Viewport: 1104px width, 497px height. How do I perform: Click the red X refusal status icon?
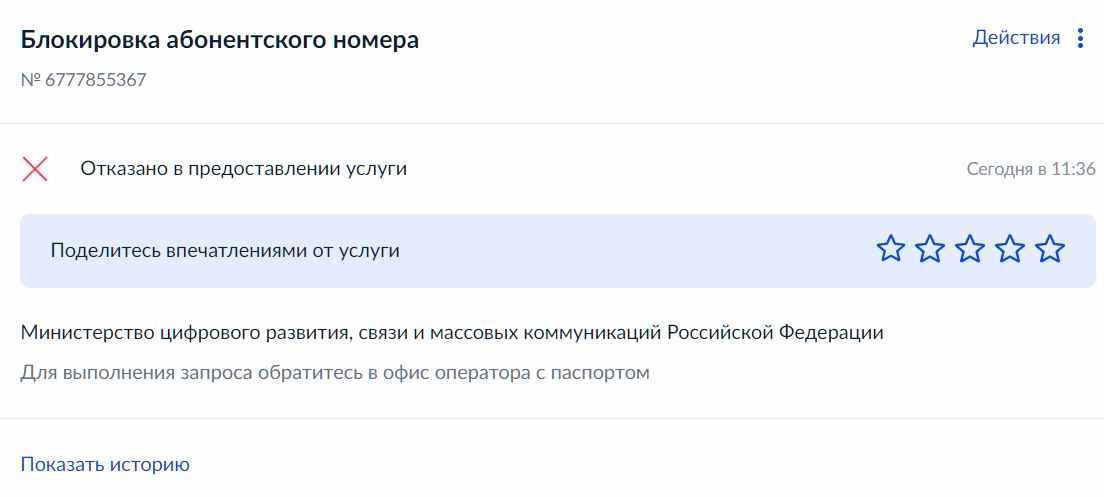tap(34, 170)
